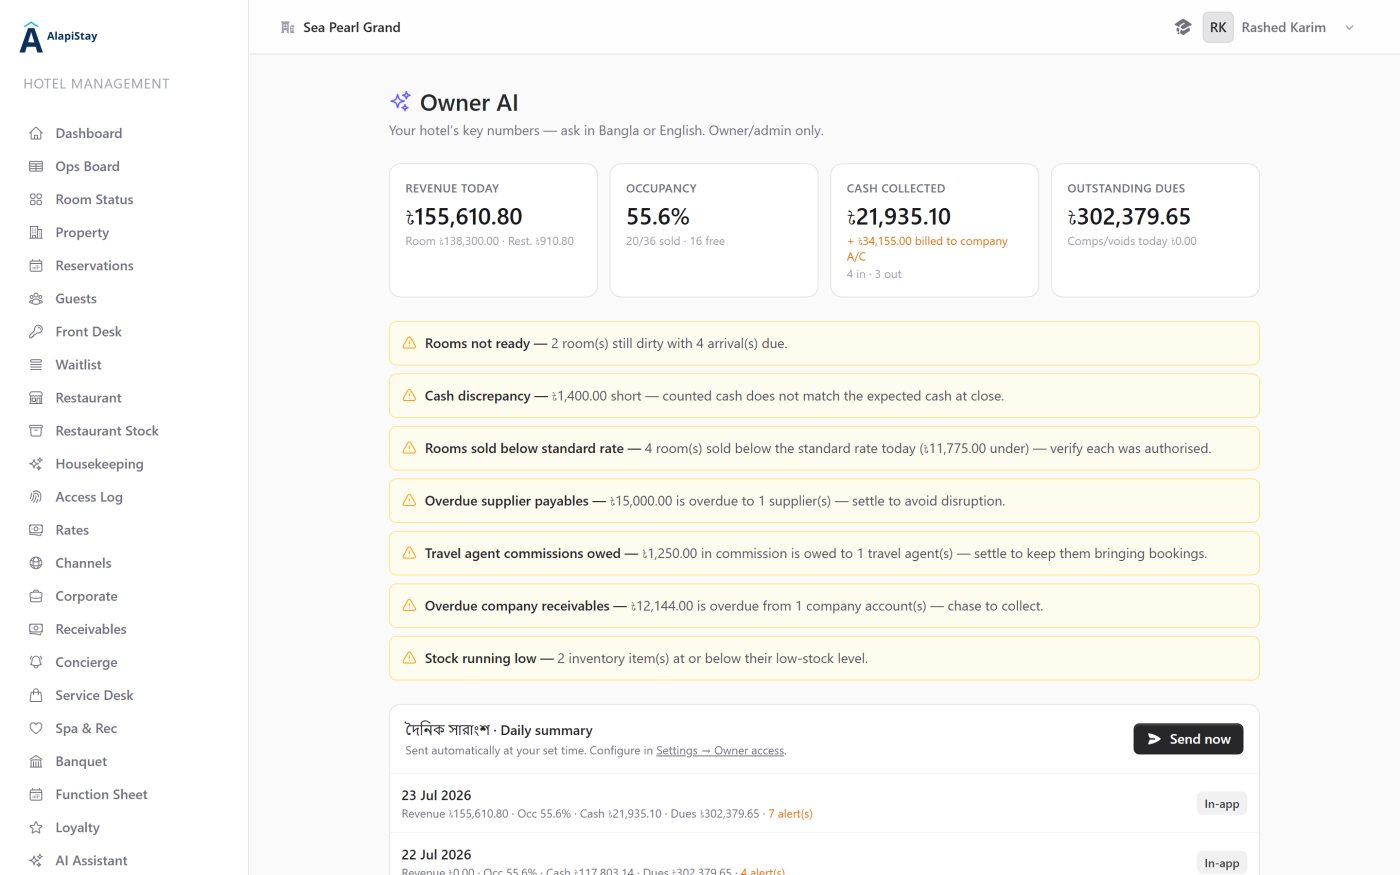Click the Overdue supplier payables alert
The width and height of the screenshot is (1400, 875).
coord(824,501)
